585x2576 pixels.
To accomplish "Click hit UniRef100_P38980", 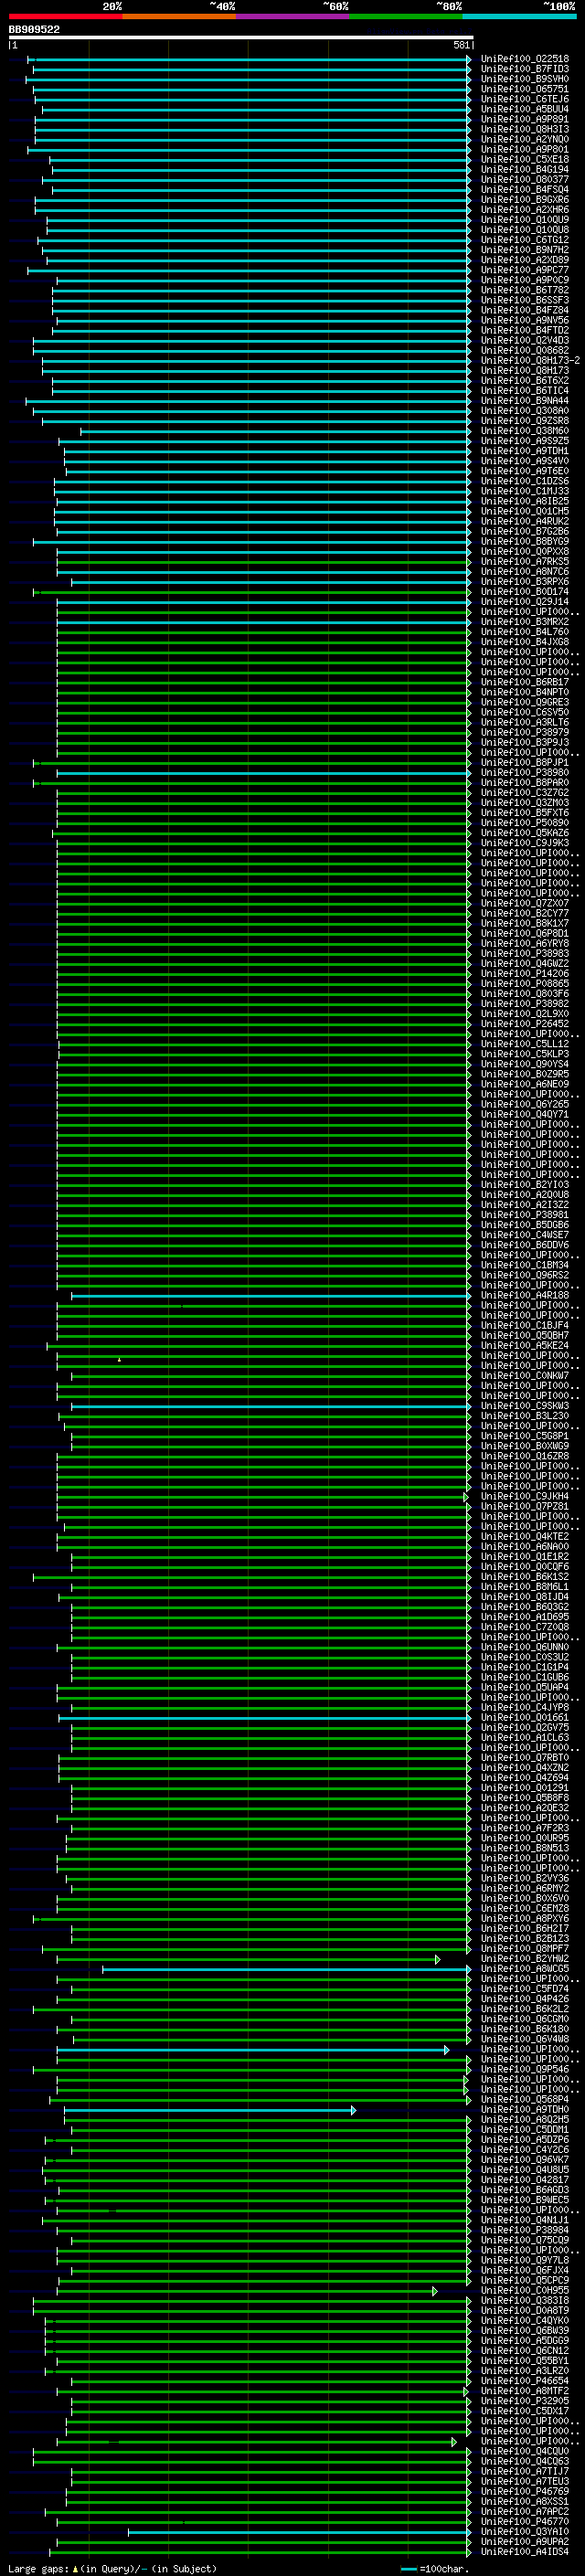I will click(x=524, y=773).
